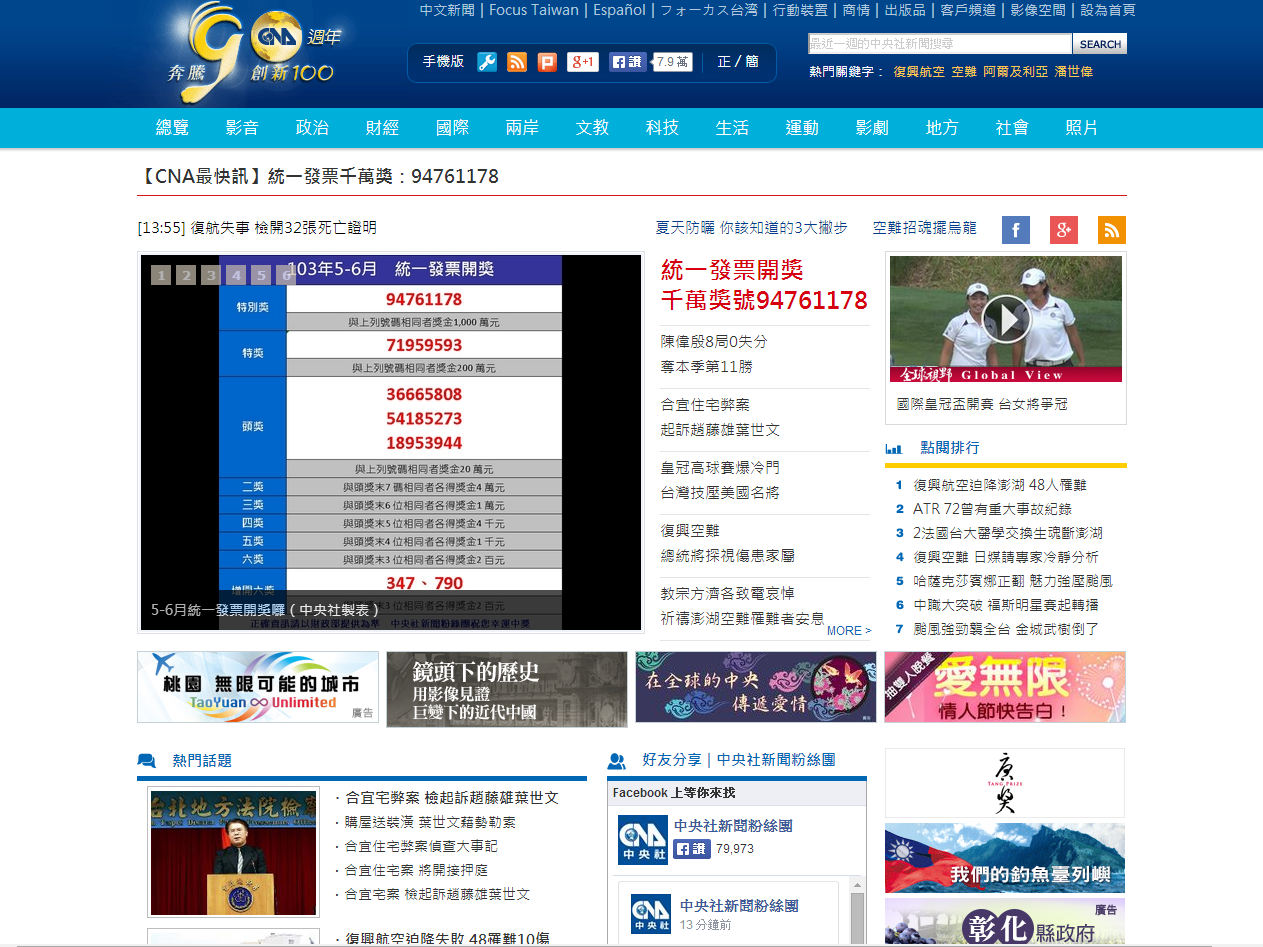
Task: Open the 國際 navigation tab
Action: 452,128
